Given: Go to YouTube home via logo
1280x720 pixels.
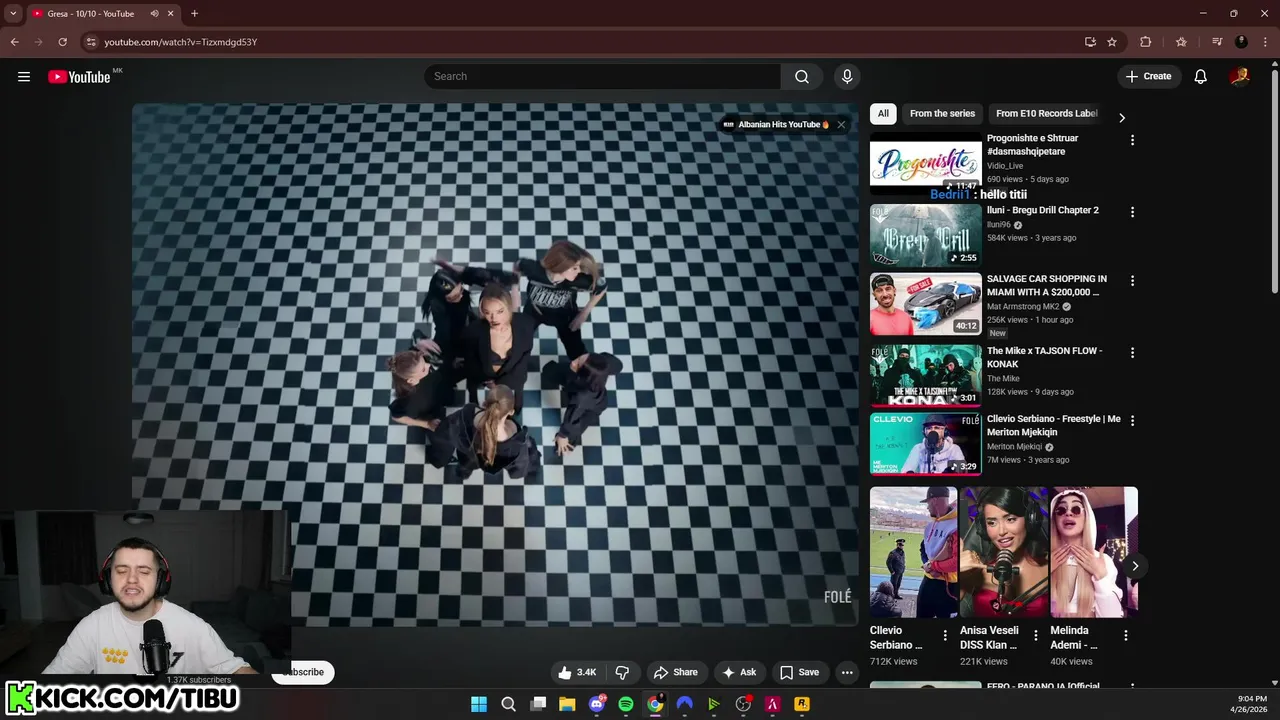Looking at the screenshot, I should click(79, 77).
